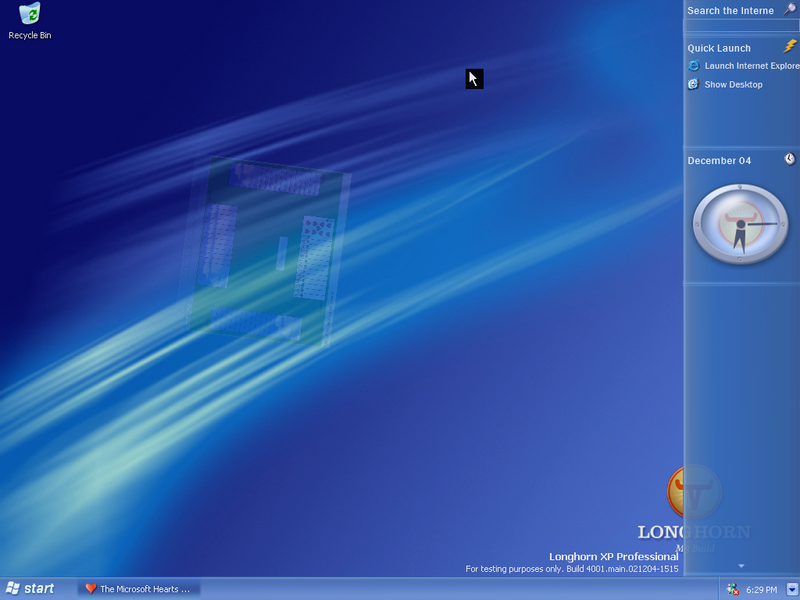The height and width of the screenshot is (600, 800).
Task: Click the Start button
Action: [31, 589]
